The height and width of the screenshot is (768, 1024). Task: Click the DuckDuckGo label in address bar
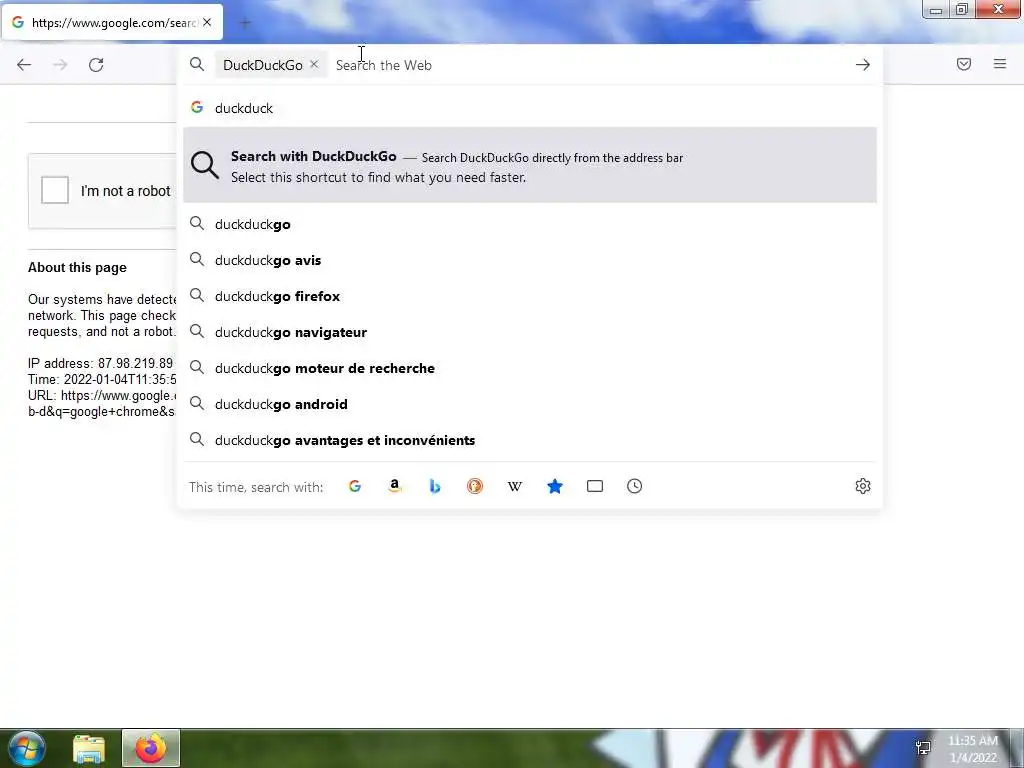(263, 65)
